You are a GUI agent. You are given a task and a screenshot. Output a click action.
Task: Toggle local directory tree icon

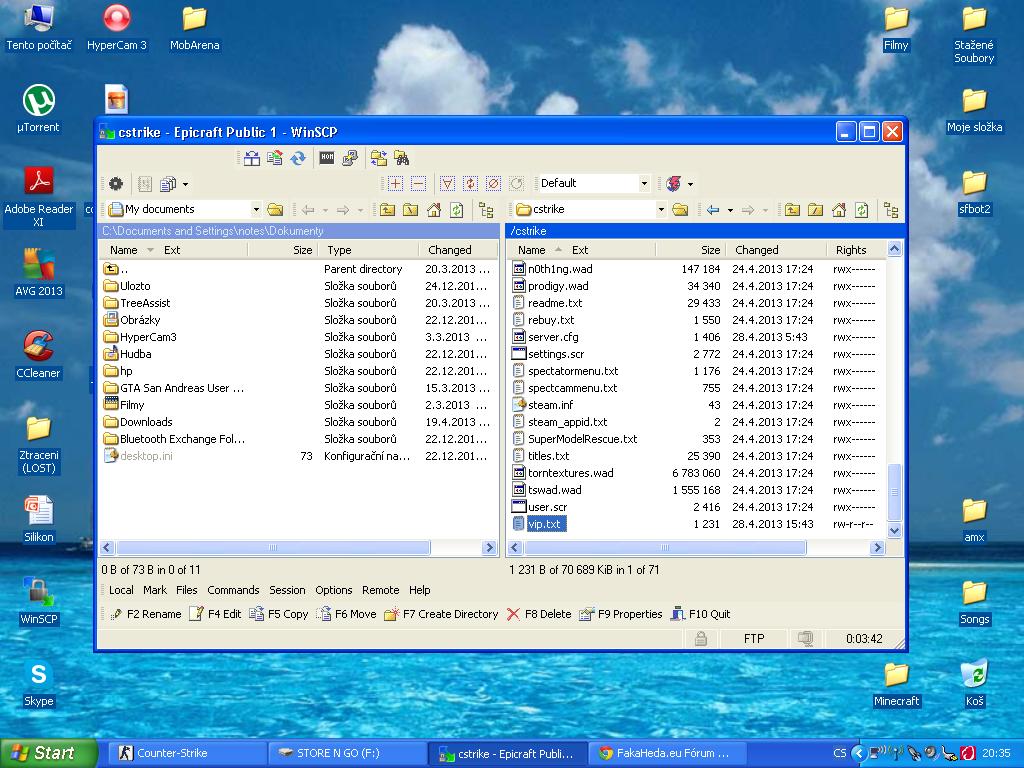486,210
